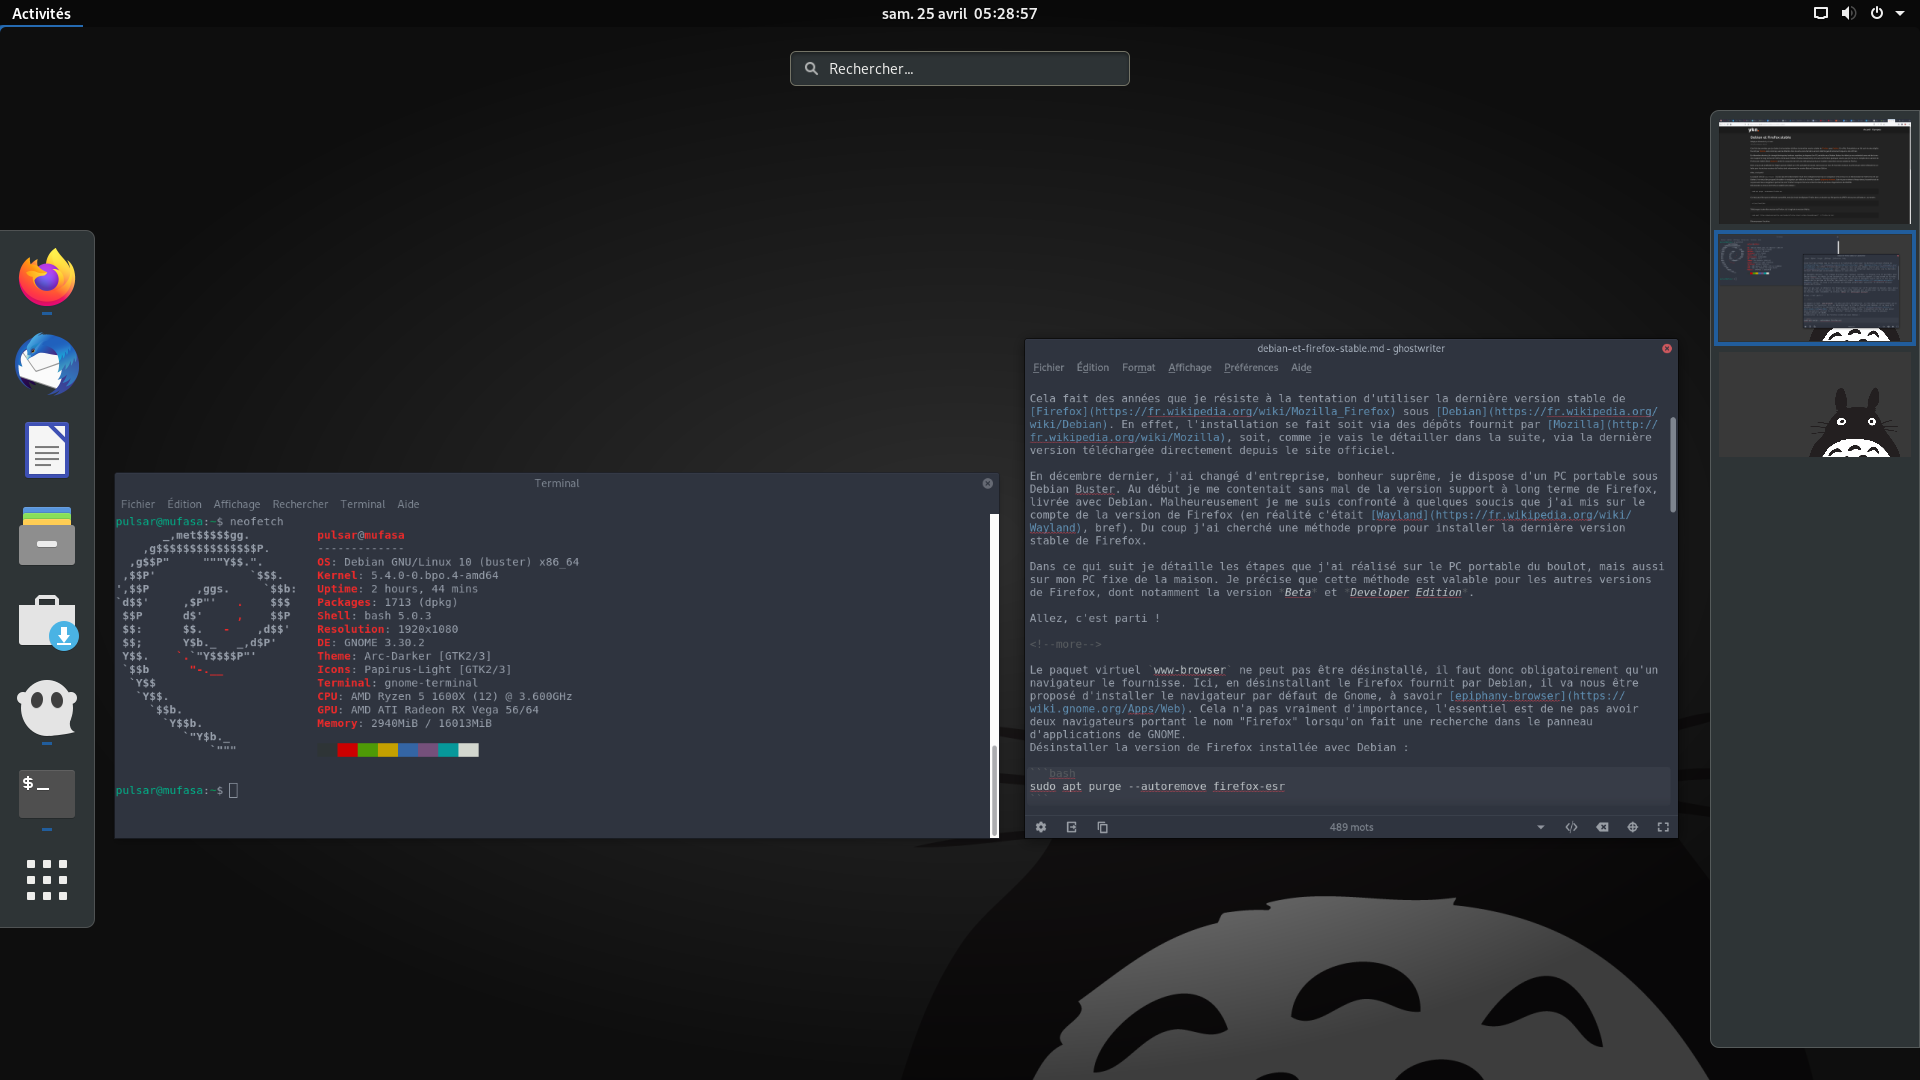
Task: Click the copy HTML icon in ghostwriter
Action: (1102, 827)
